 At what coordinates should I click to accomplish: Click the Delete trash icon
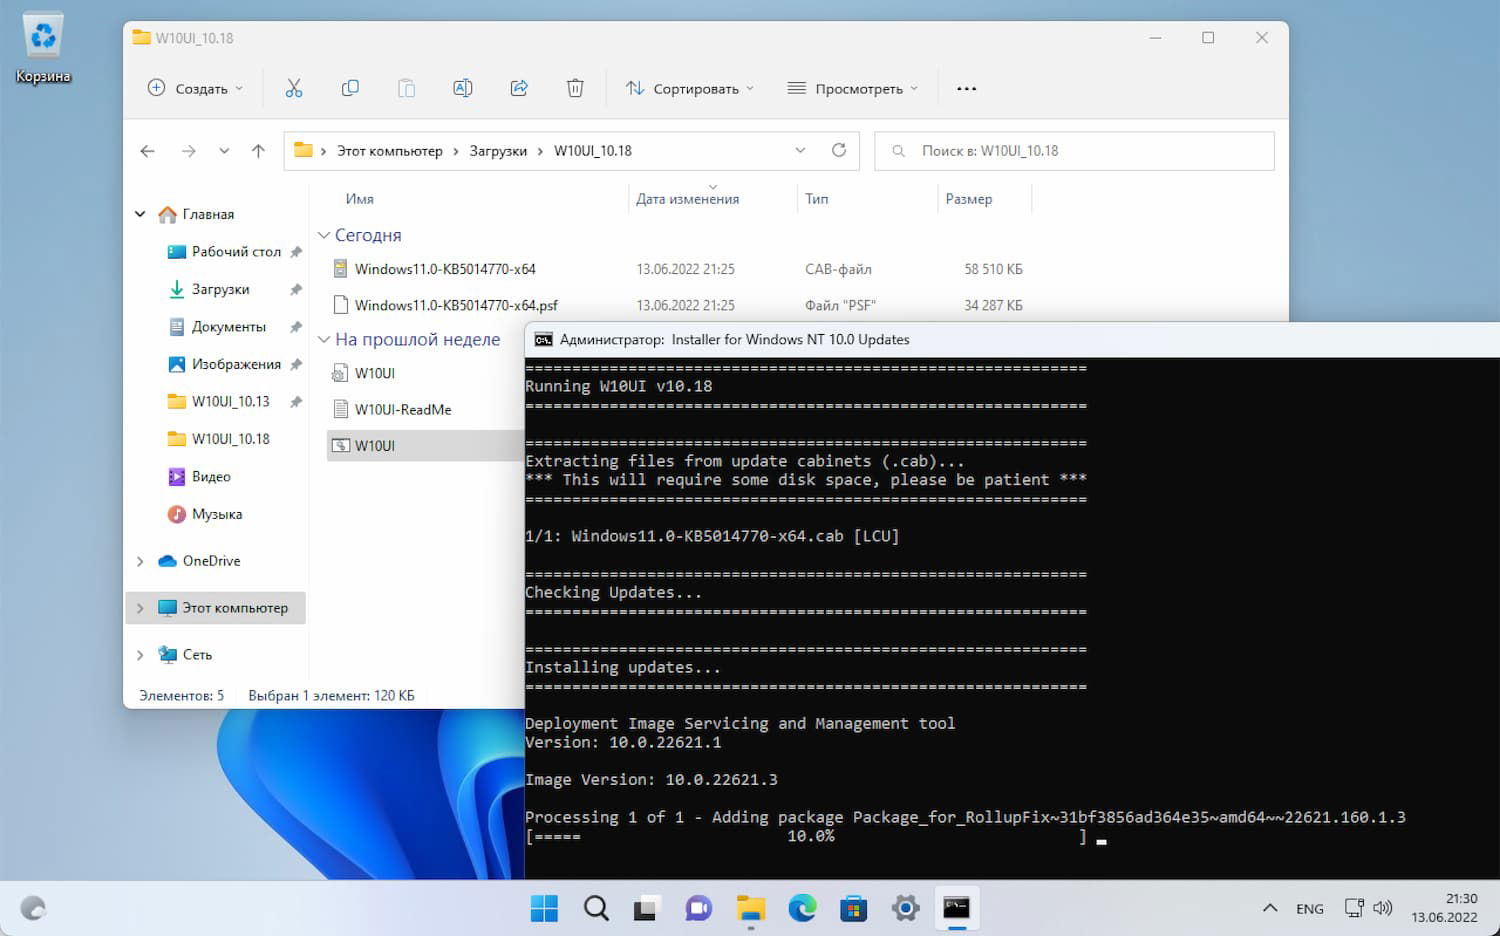[x=575, y=88]
